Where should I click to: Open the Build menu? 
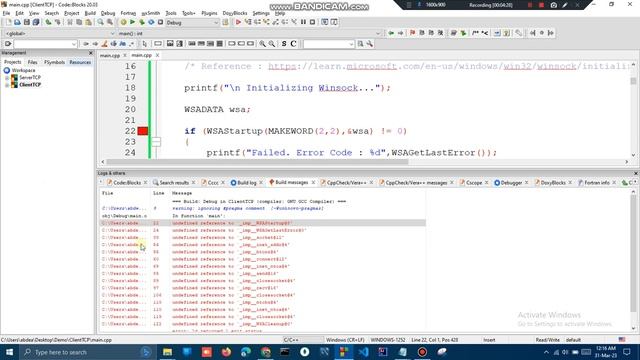[x=90, y=13]
